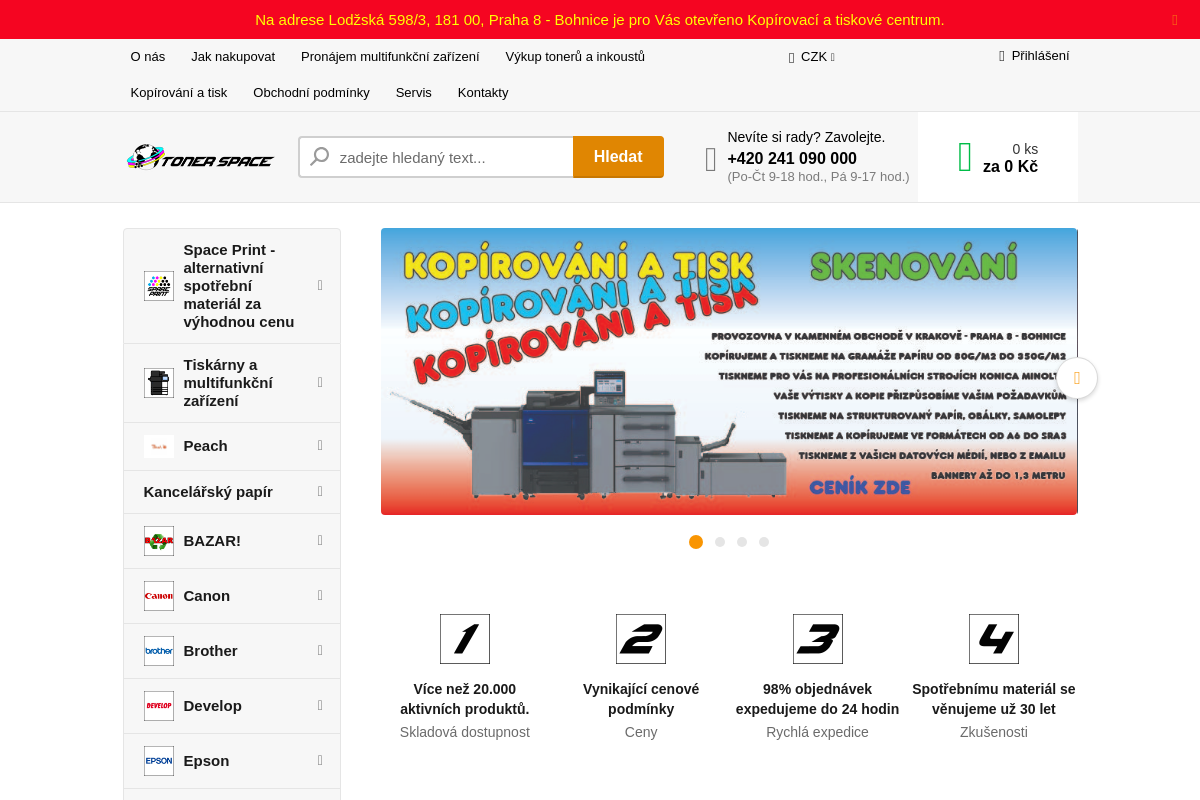Click the Space Print category icon
The image size is (1200, 800).
point(159,286)
